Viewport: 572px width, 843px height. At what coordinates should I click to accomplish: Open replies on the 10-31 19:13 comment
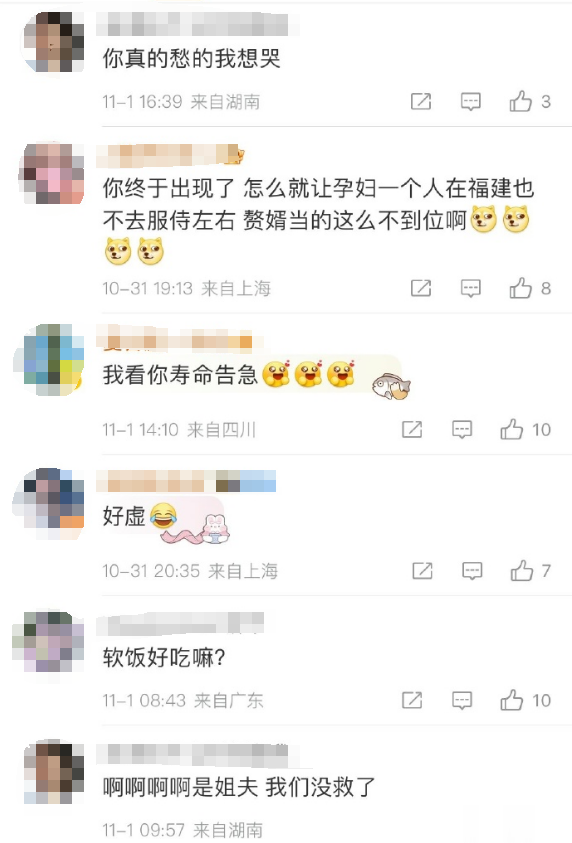[470, 289]
